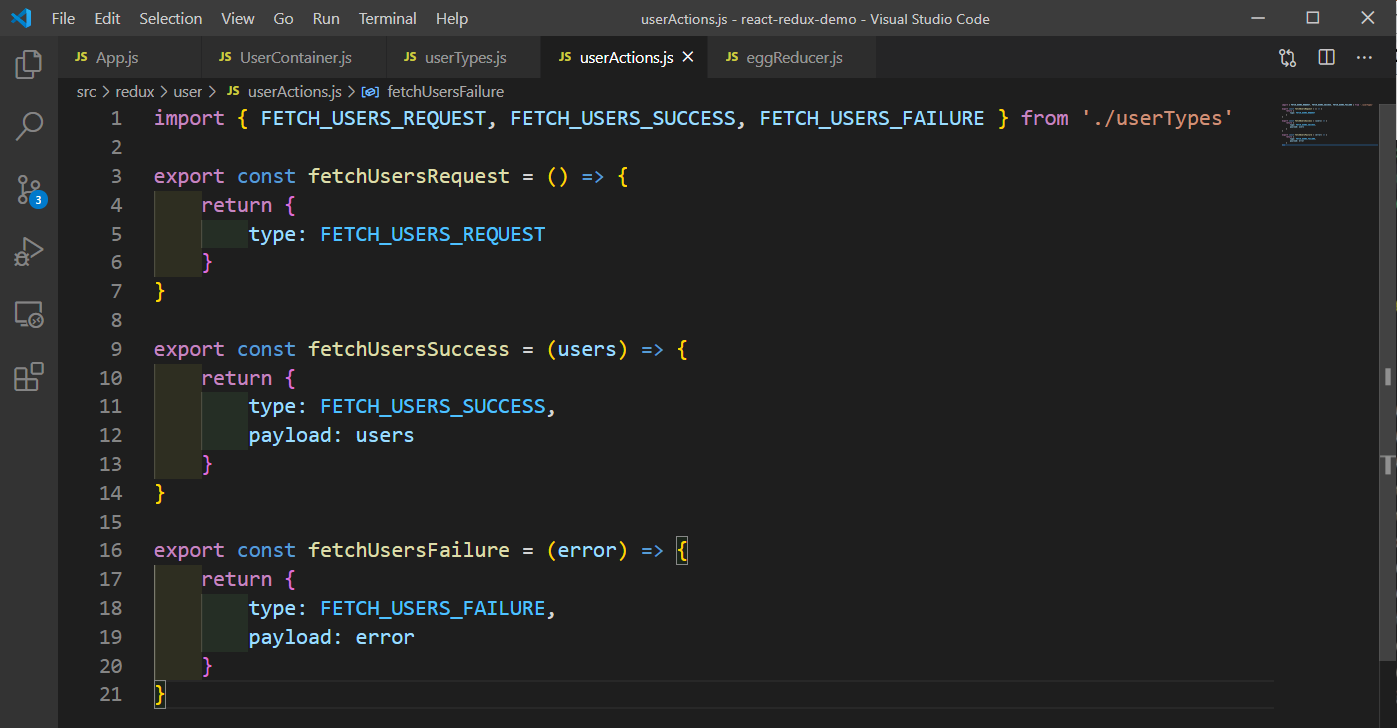
Task: Switch to the UserContainer.js tab
Action: tap(294, 58)
